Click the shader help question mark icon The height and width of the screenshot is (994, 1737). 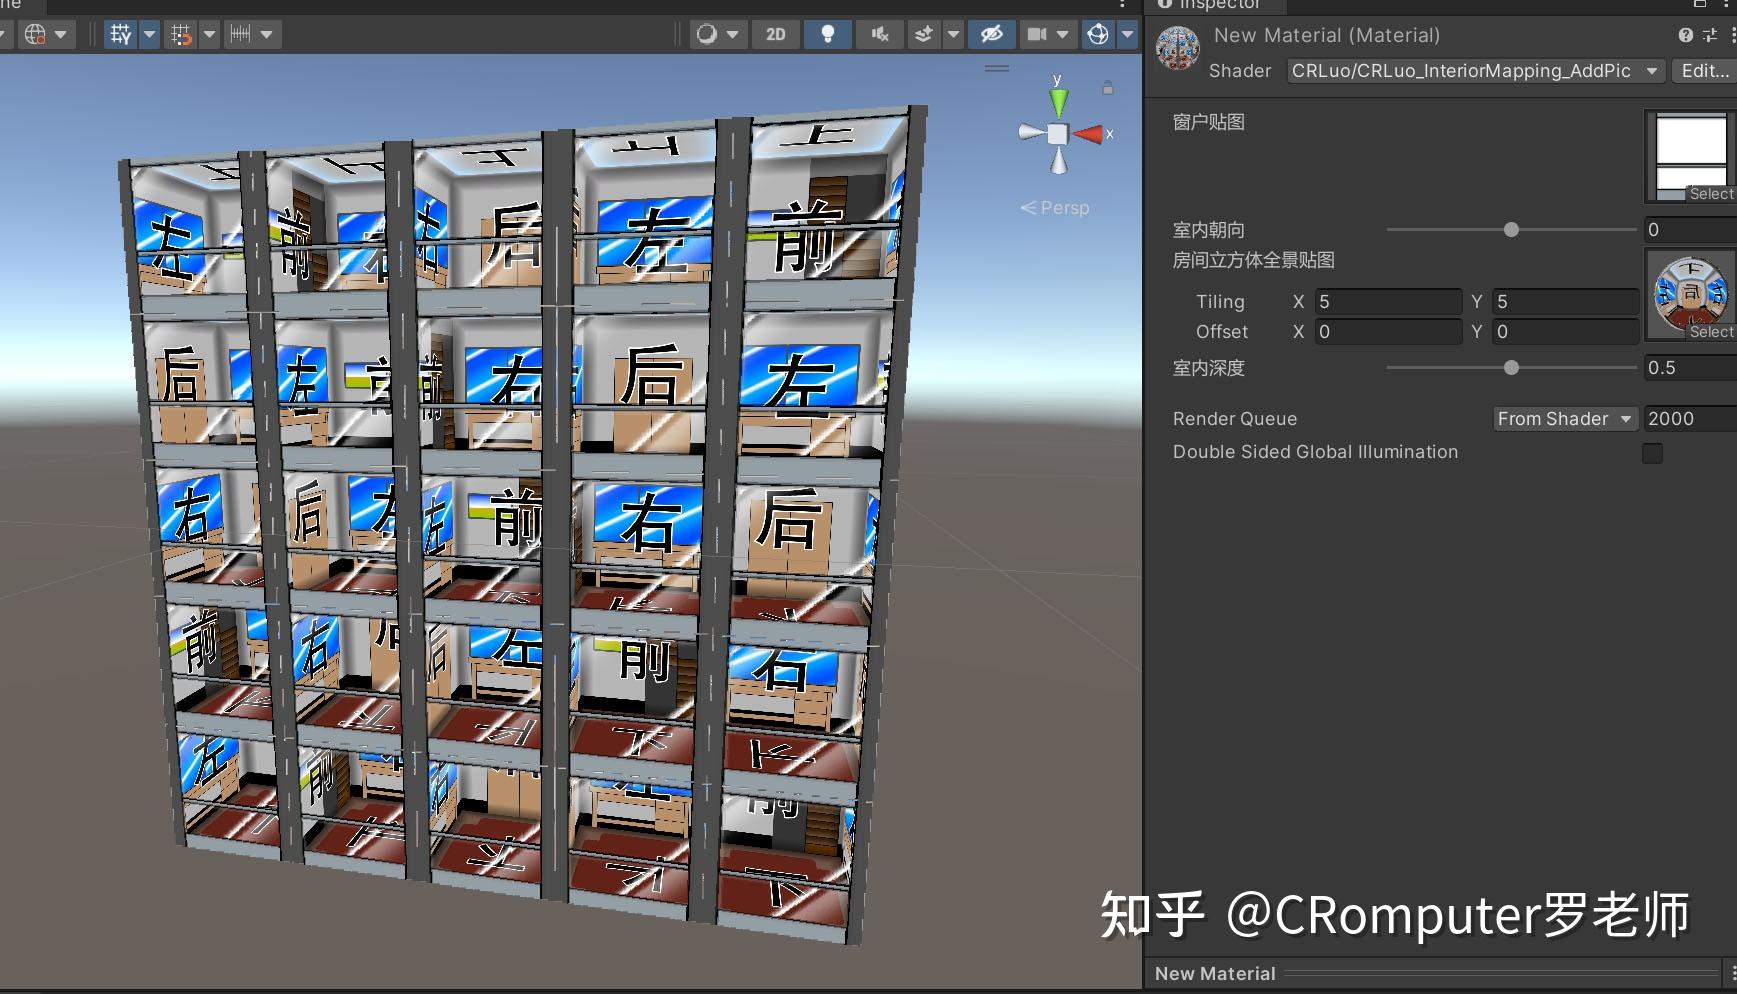point(1684,35)
